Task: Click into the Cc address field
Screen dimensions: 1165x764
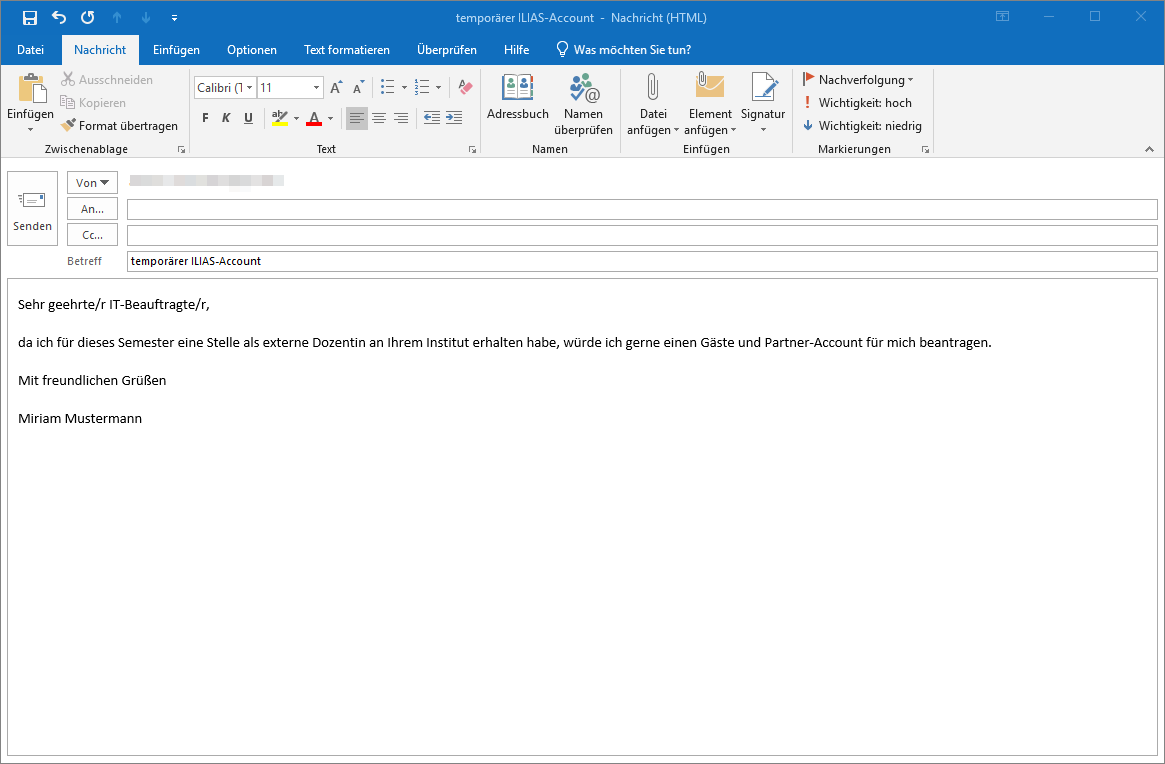Action: (x=642, y=236)
